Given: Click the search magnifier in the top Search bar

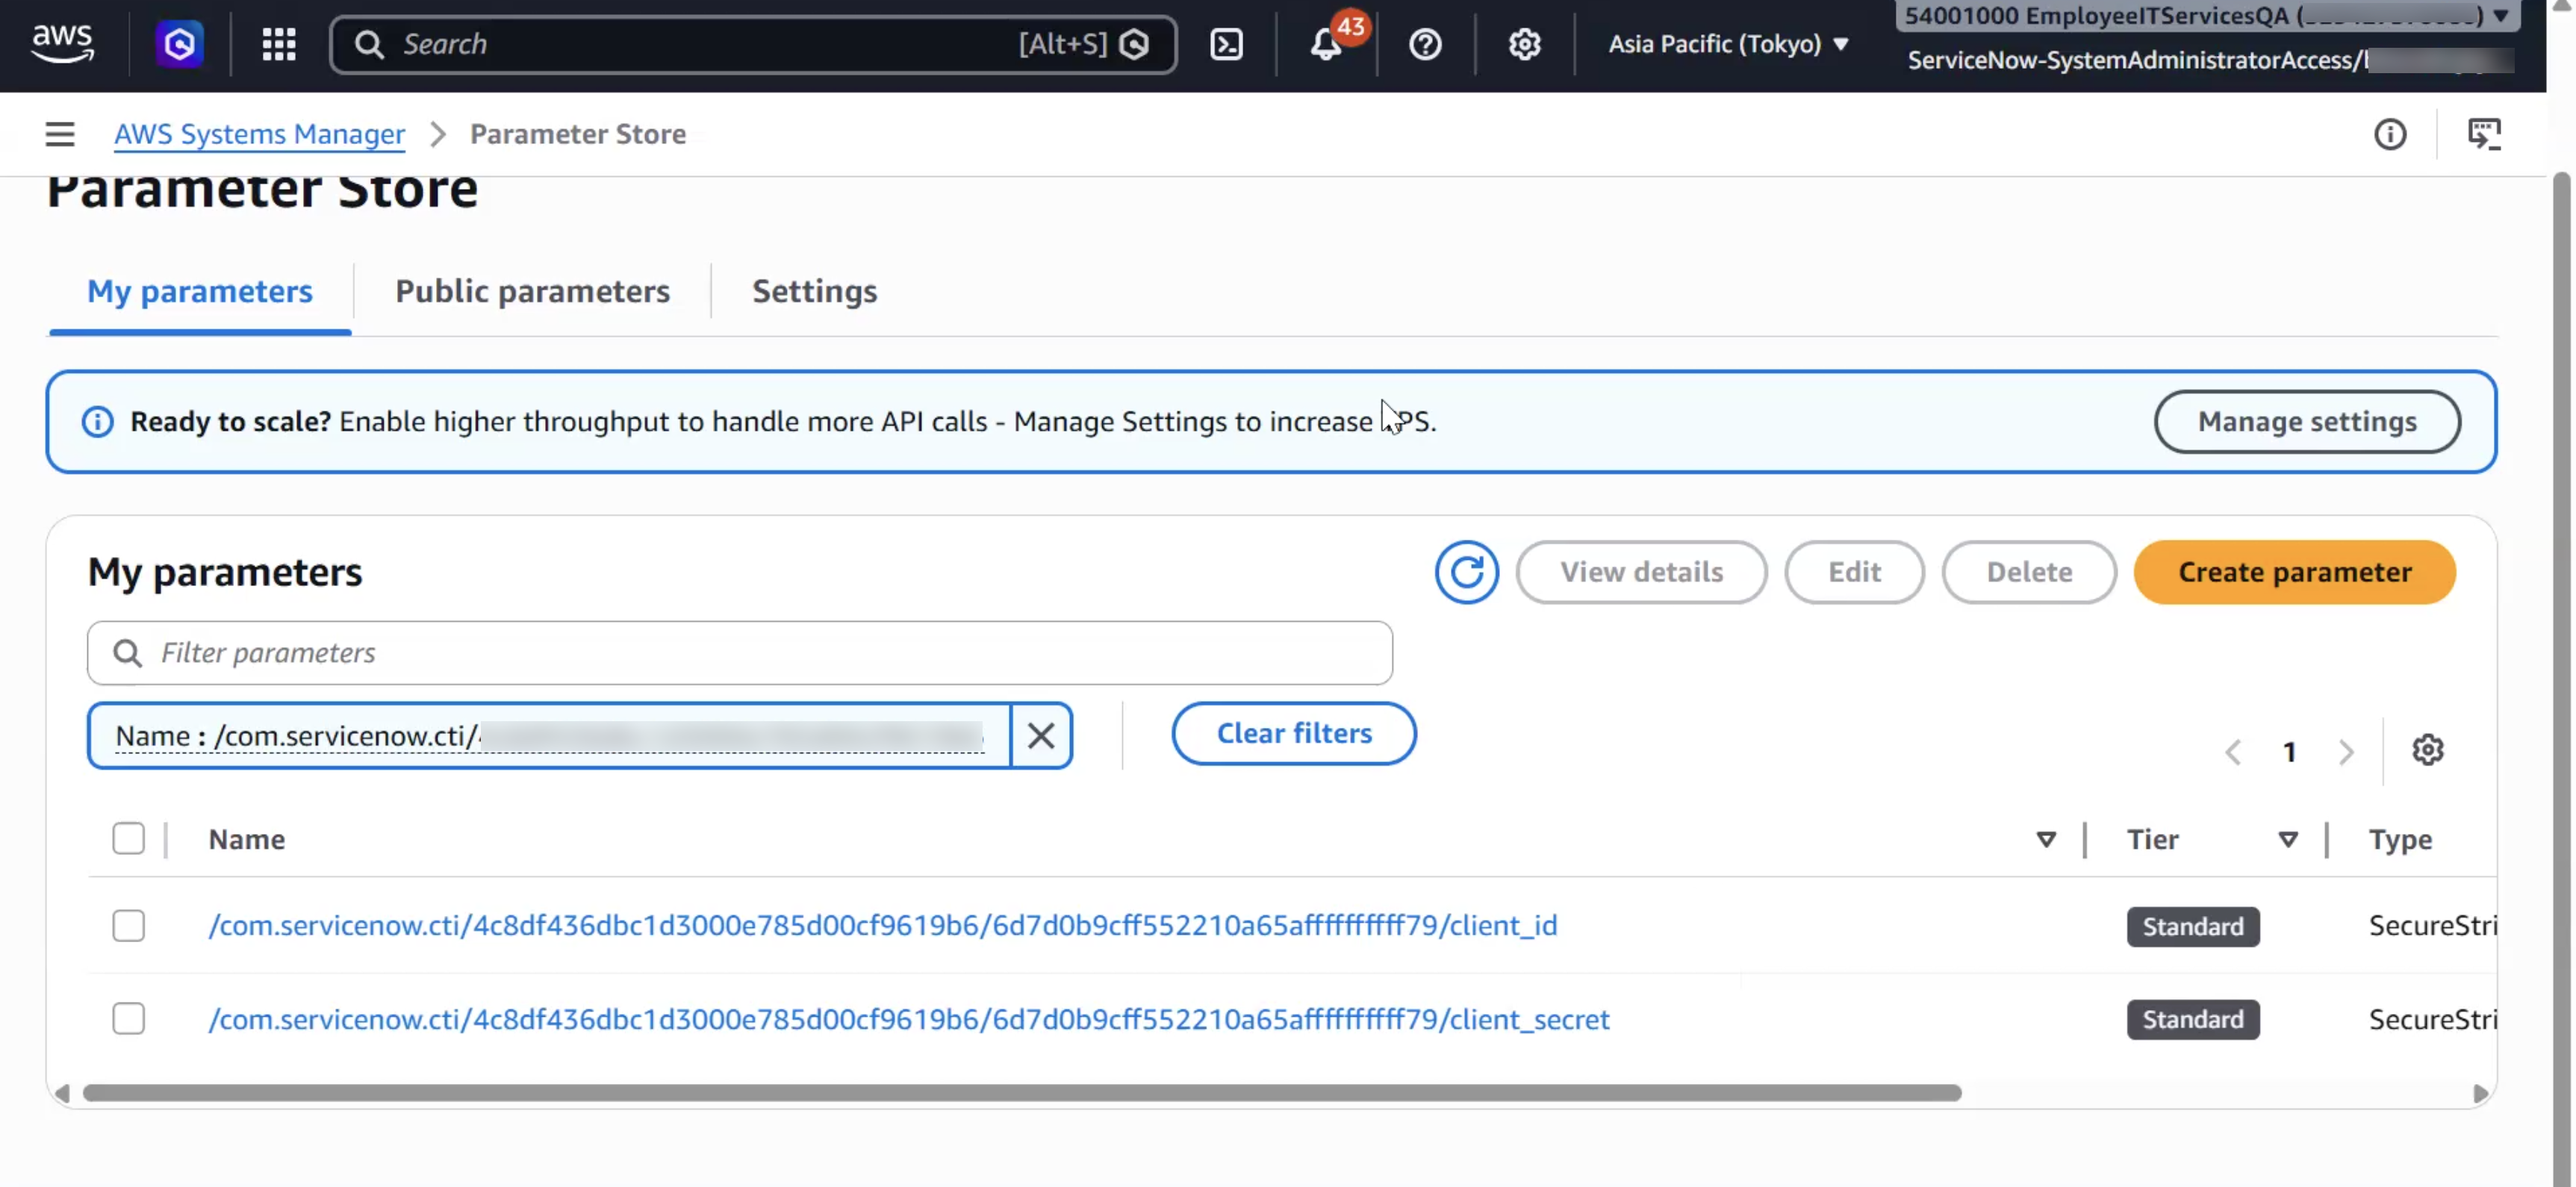Looking at the screenshot, I should (369, 44).
